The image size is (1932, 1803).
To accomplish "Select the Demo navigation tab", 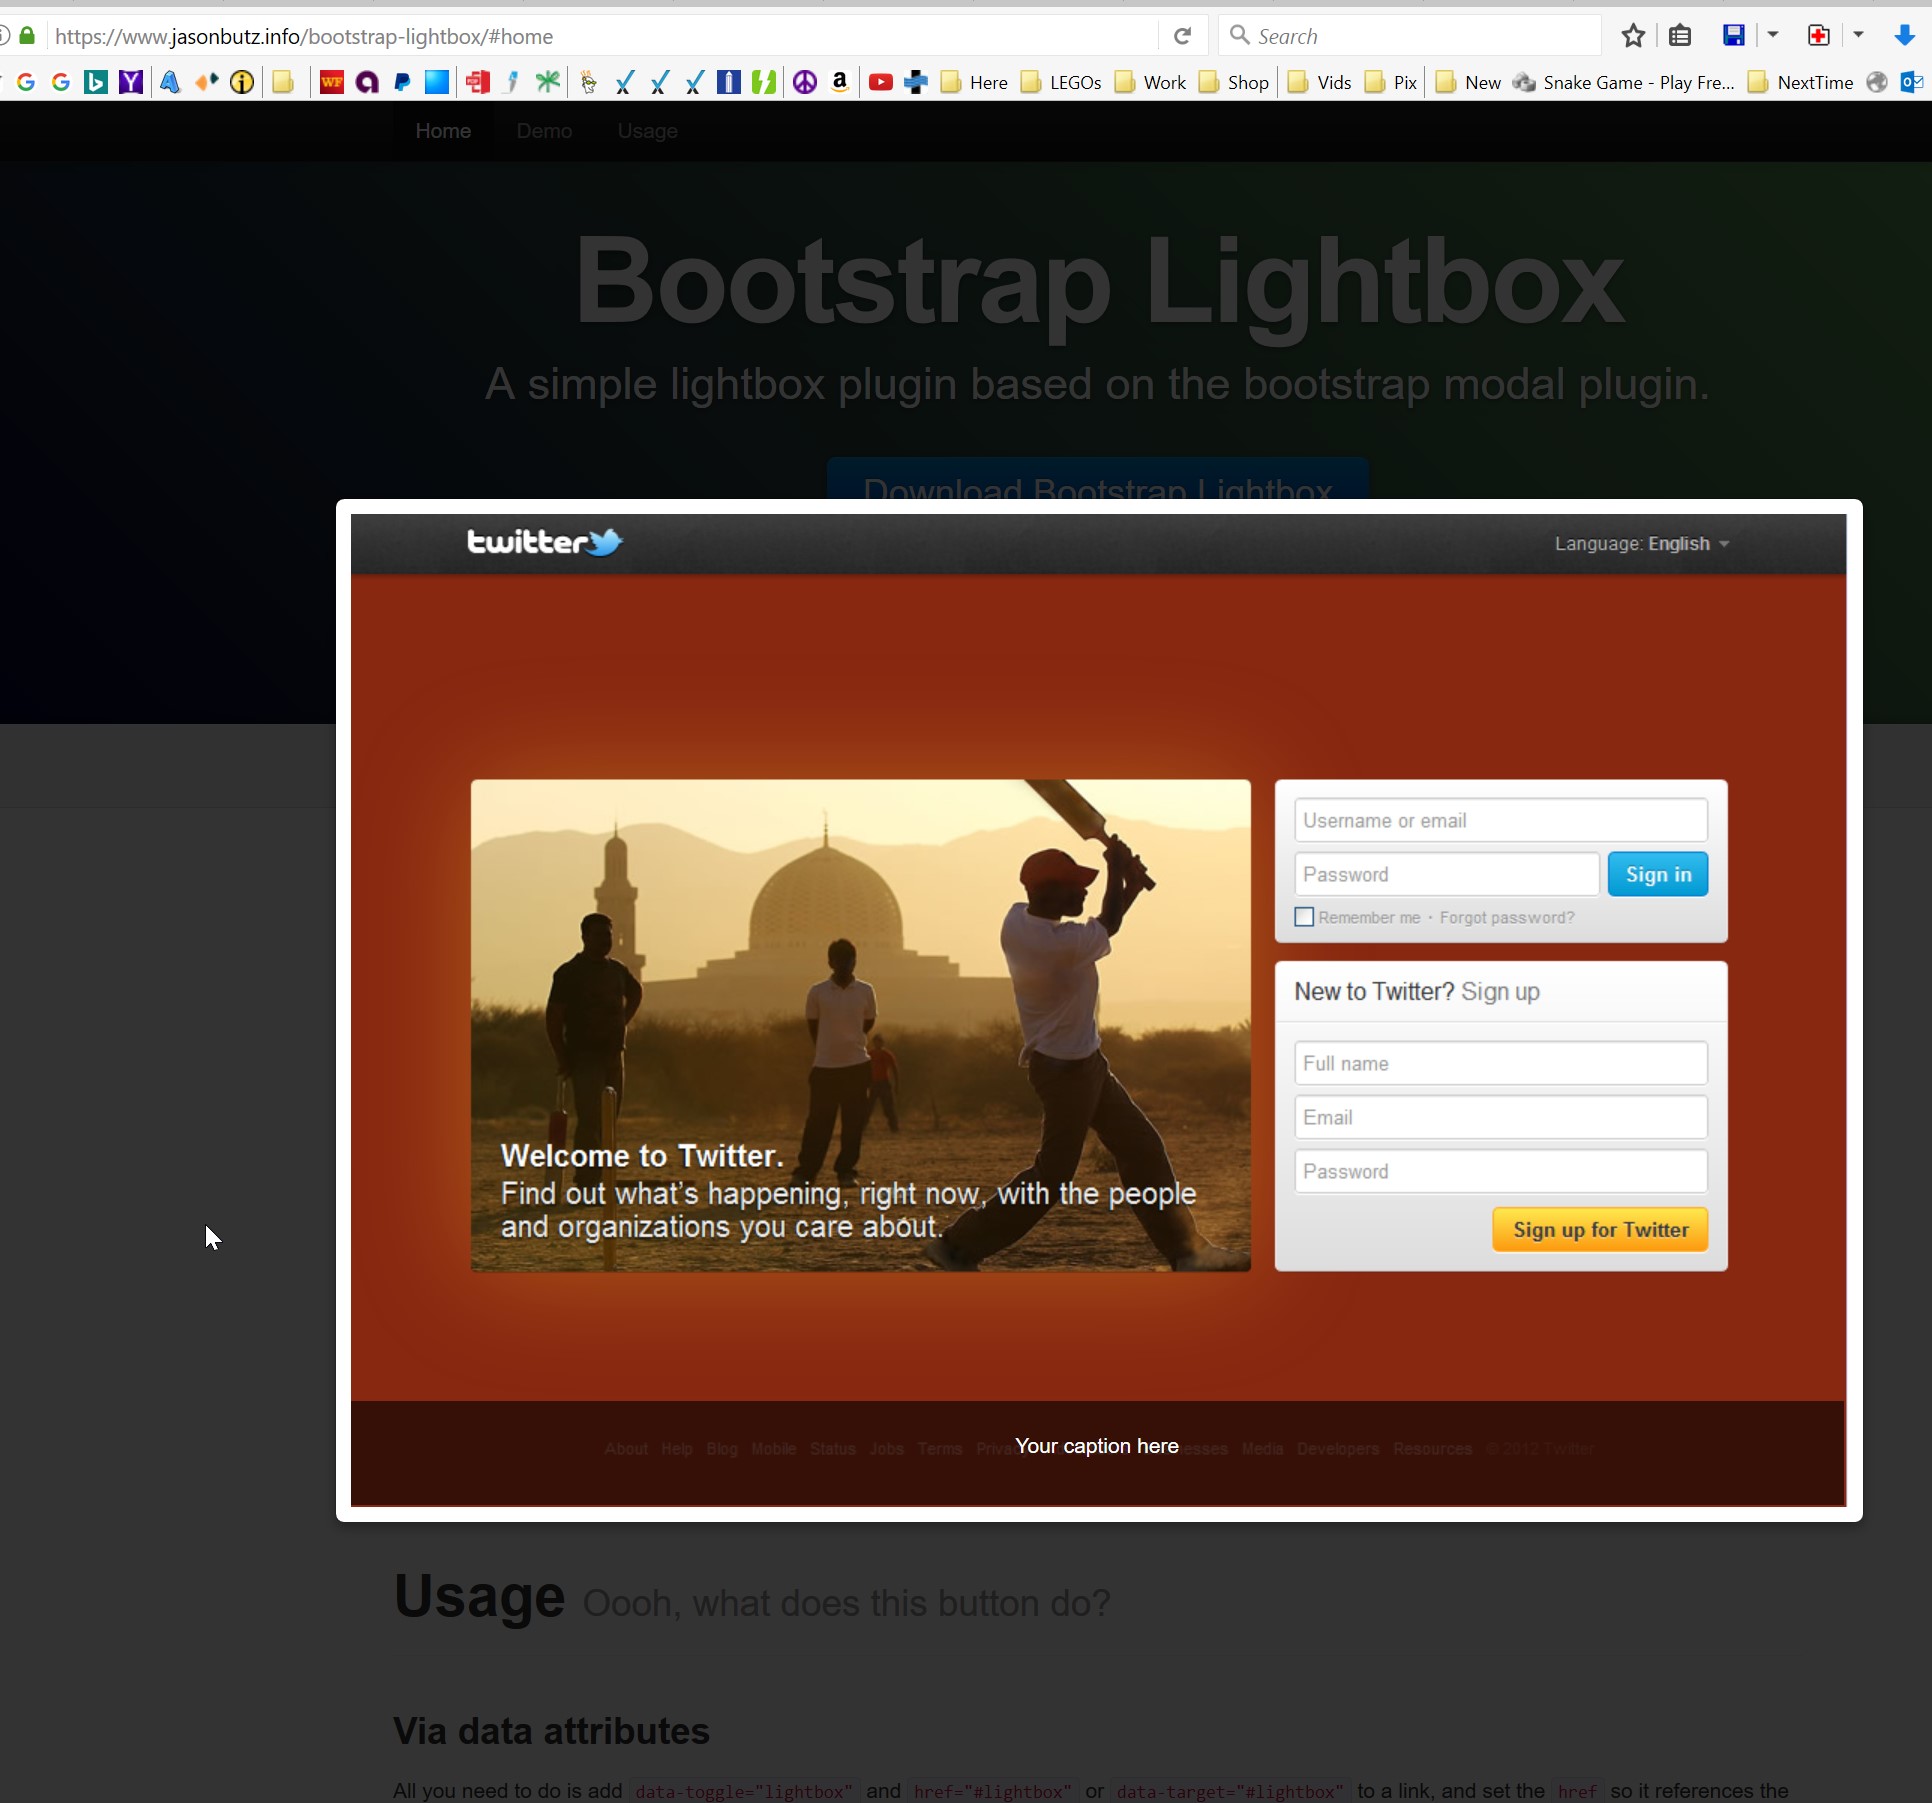I will click(x=544, y=131).
